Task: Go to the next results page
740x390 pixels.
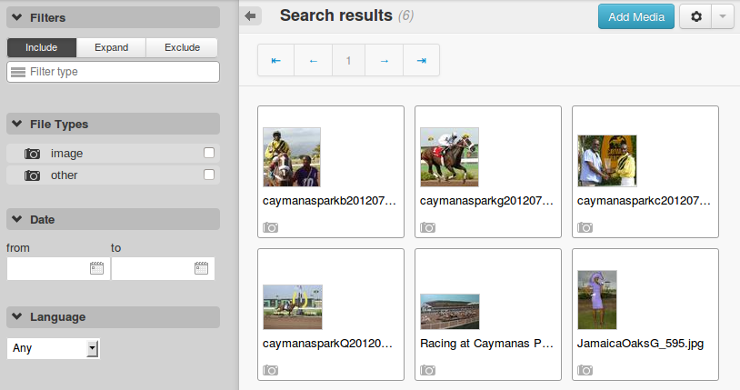Action: coord(384,60)
